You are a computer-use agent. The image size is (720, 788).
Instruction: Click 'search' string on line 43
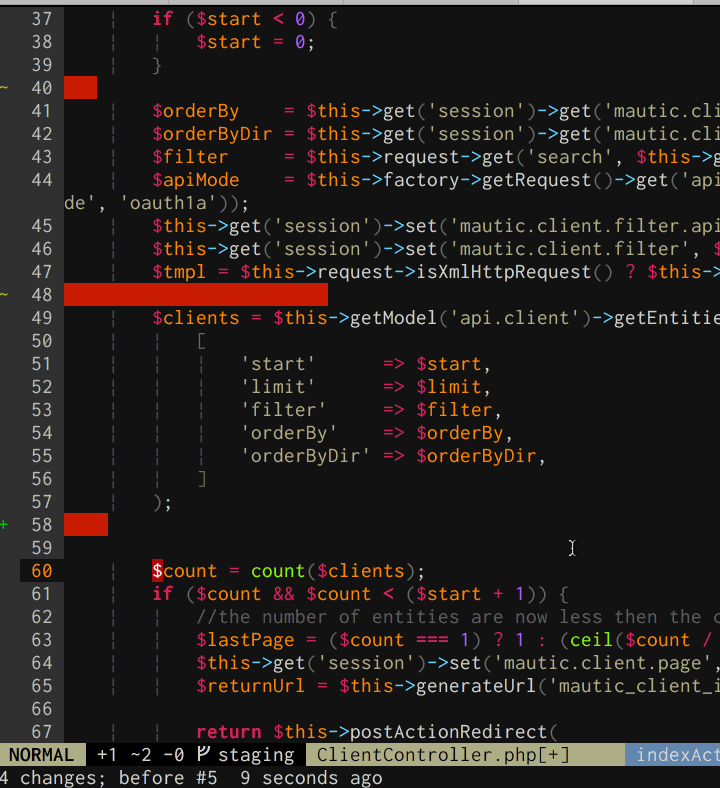tap(569, 157)
